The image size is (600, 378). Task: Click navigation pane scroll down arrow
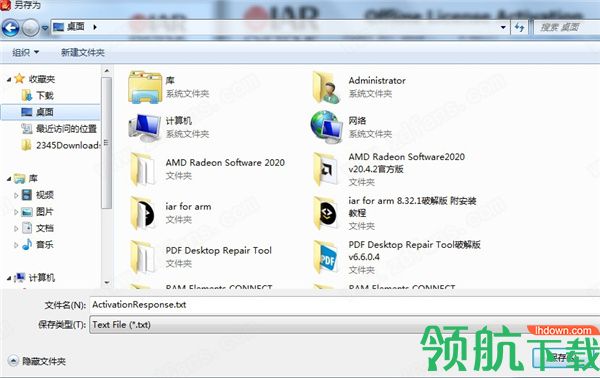pos(107,283)
